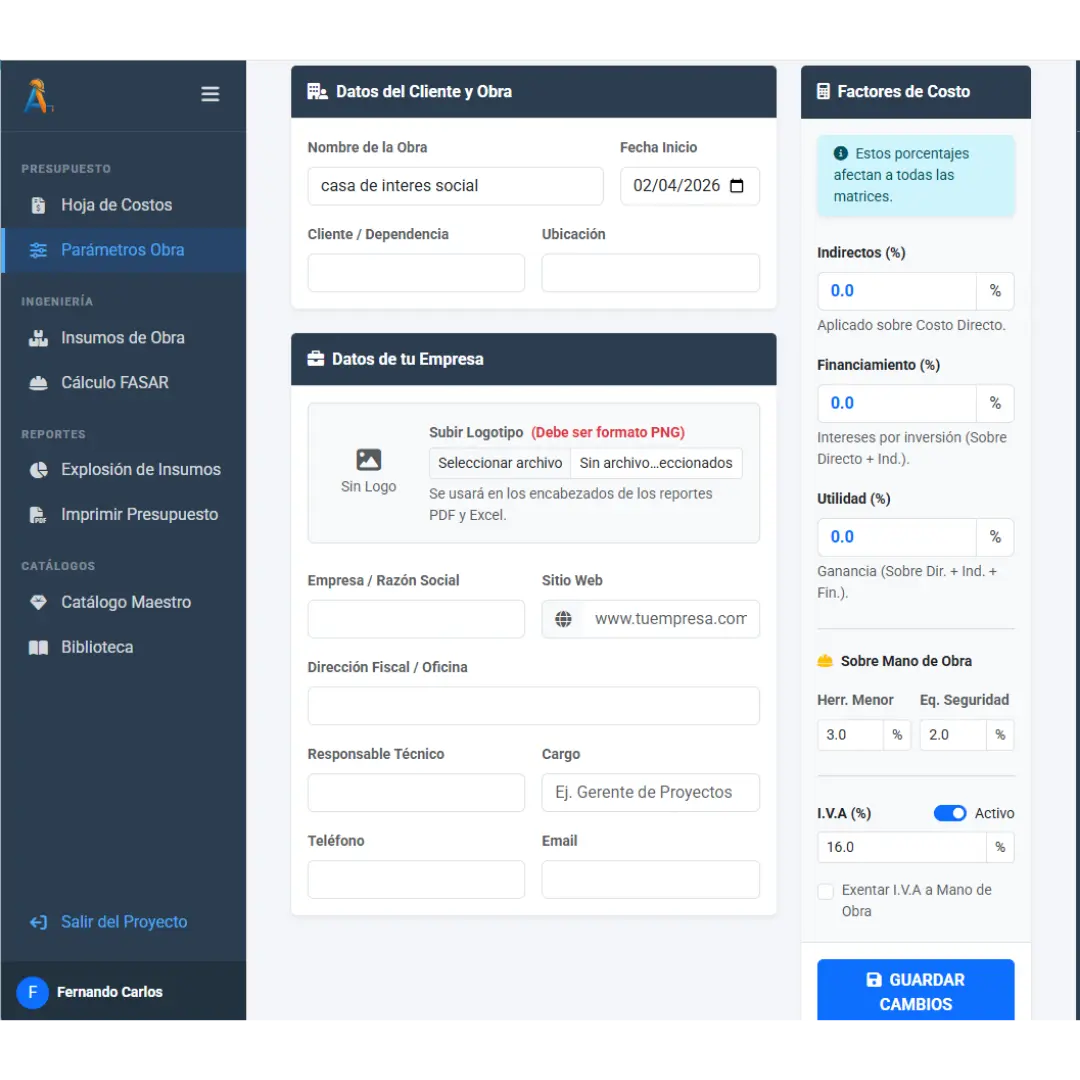Screen dimensions: 1080x1080
Task: Toggle the I.V.A Activo switch
Action: pos(950,813)
